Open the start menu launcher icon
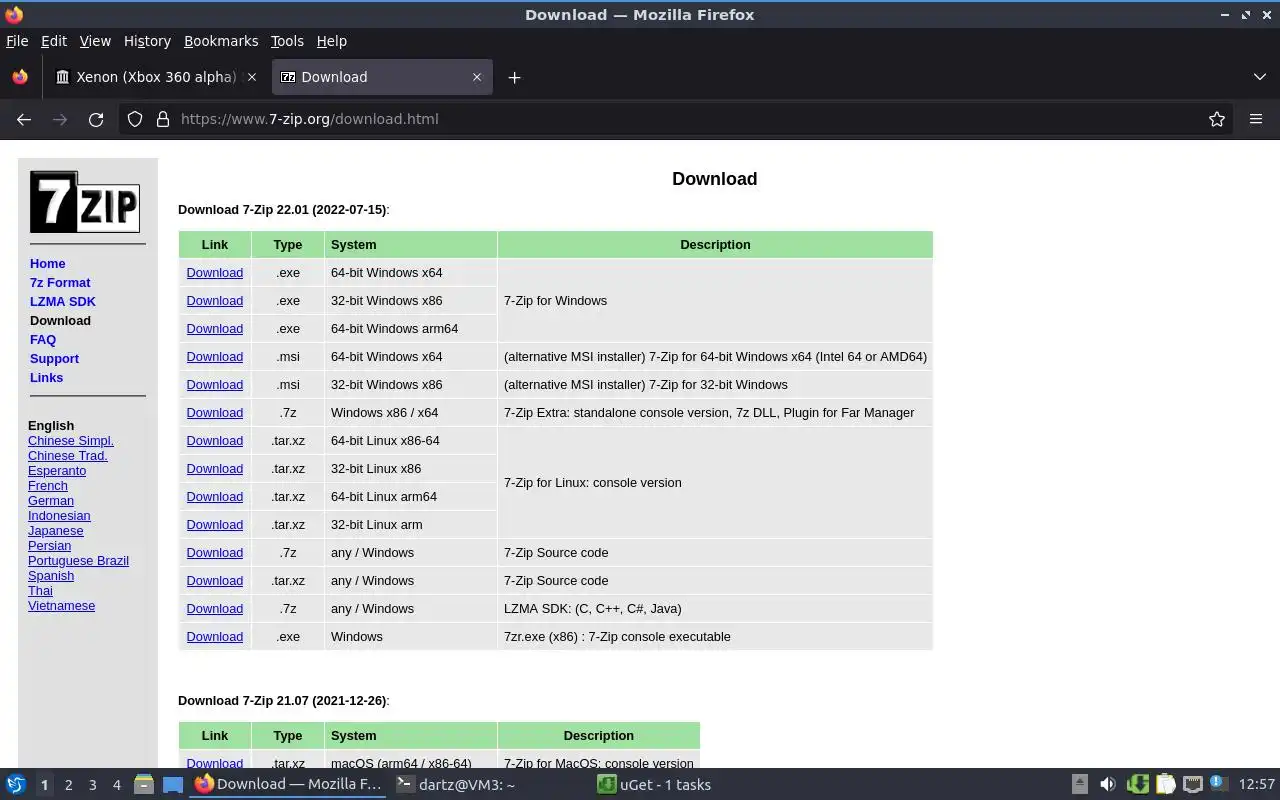Viewport: 1280px width, 800px height. (15, 785)
